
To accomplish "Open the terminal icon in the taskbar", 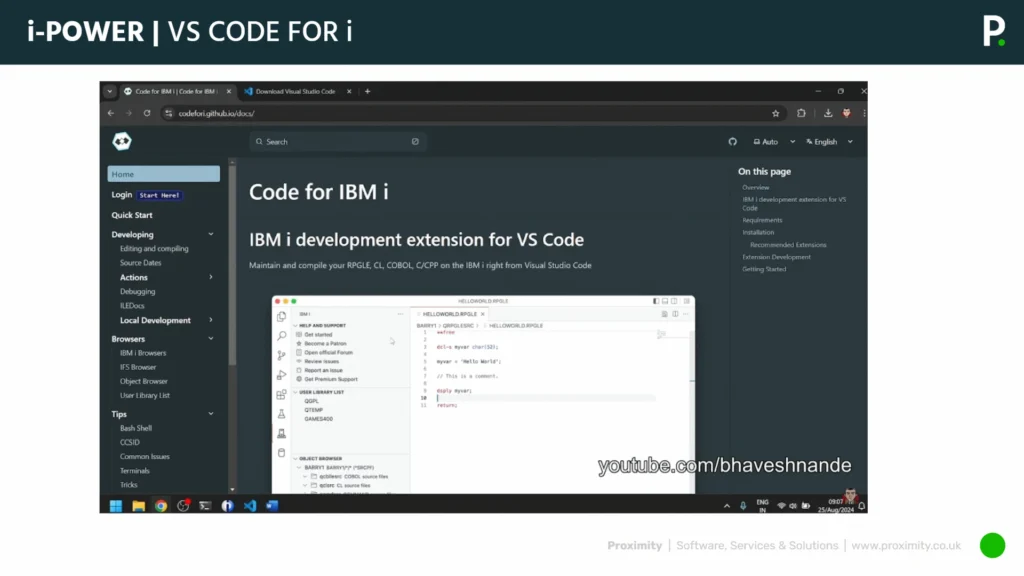I will click(x=205, y=505).
